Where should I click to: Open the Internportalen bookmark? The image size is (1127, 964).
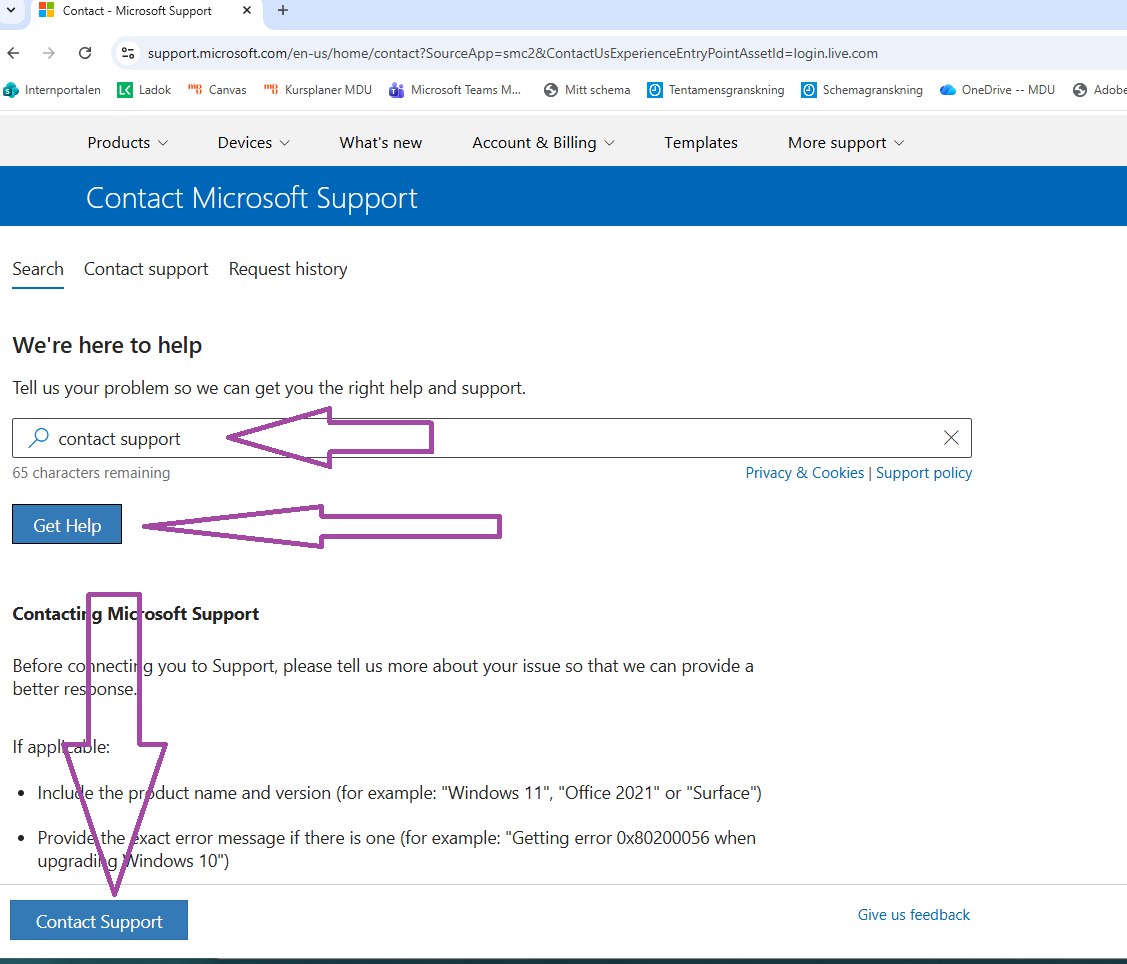[x=52, y=90]
